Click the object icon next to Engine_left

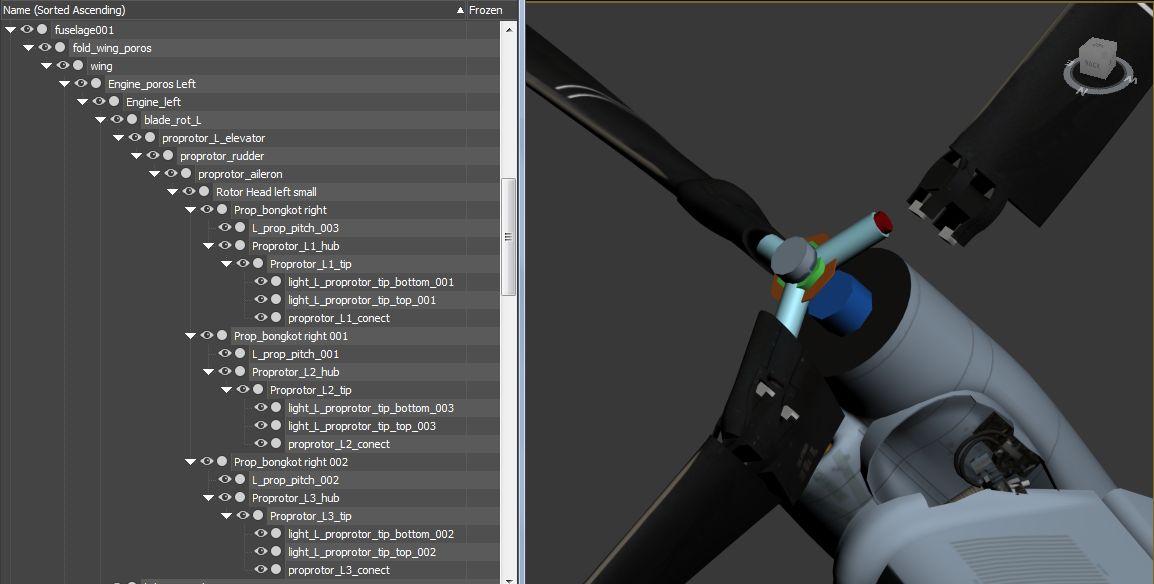[114, 102]
